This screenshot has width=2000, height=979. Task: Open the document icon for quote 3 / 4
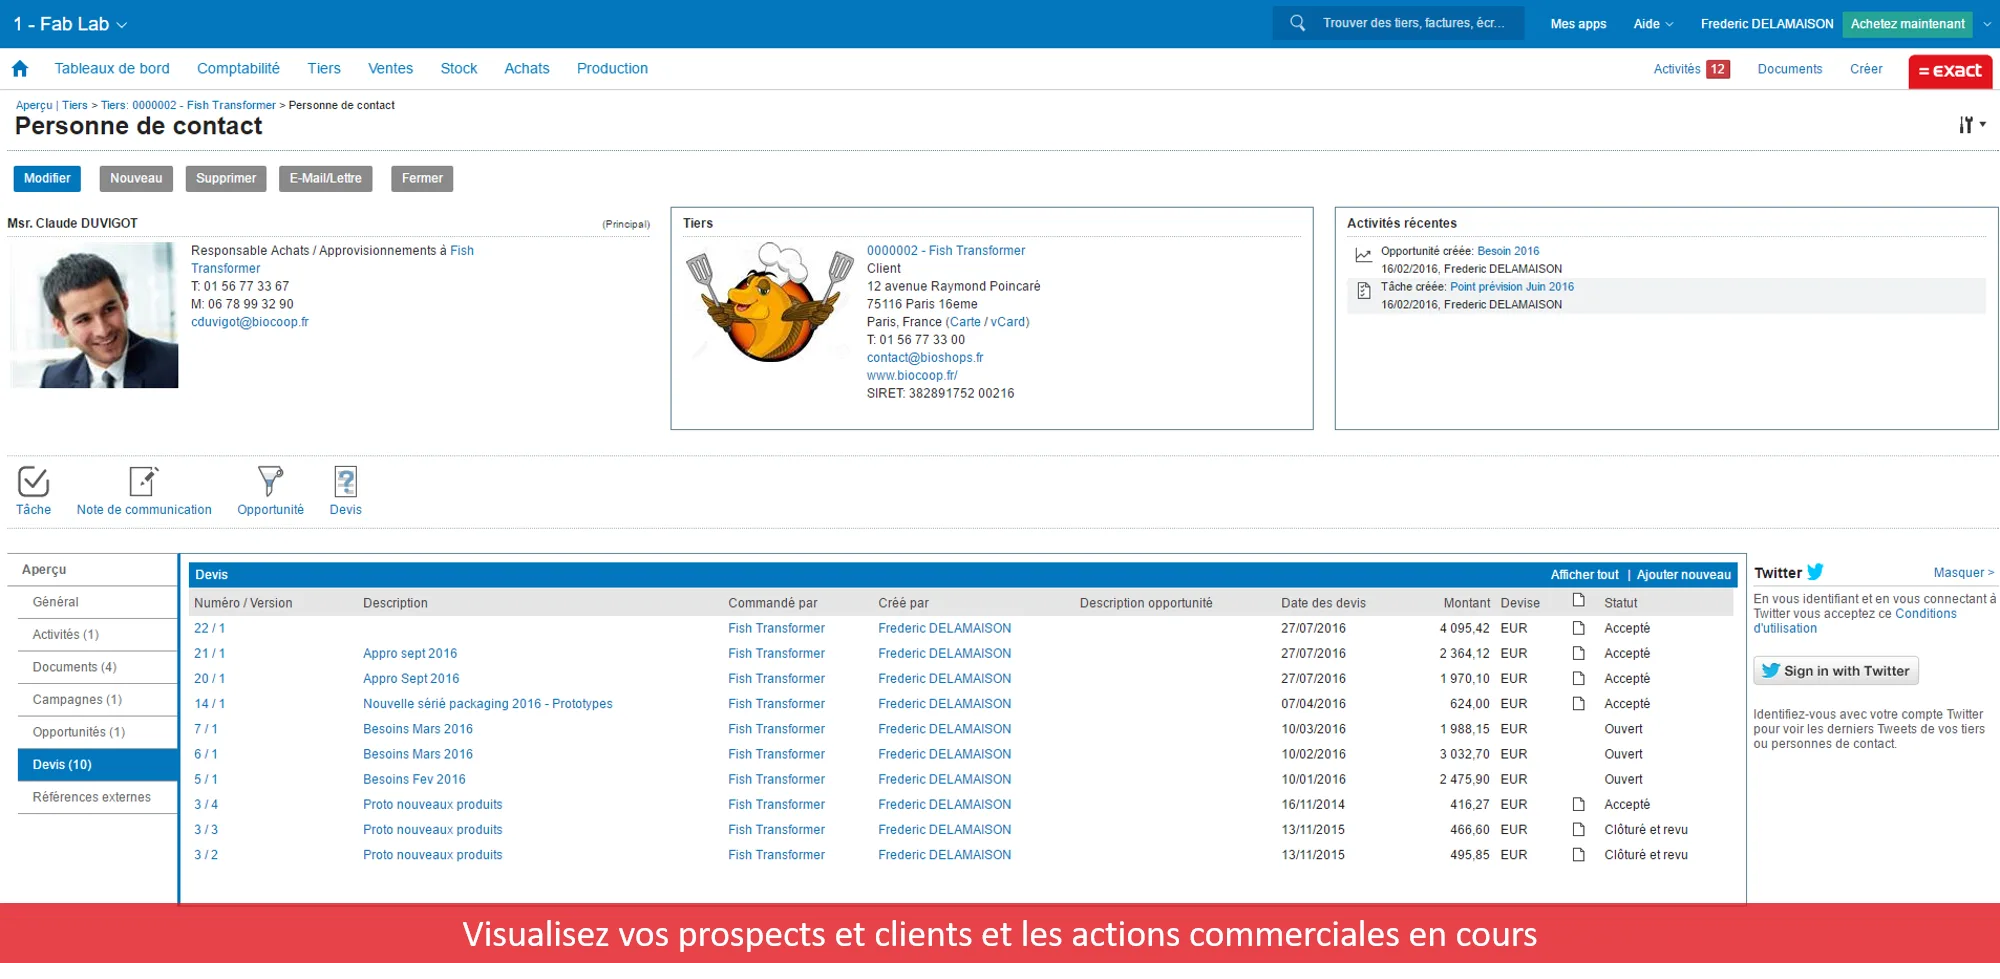(x=1578, y=805)
